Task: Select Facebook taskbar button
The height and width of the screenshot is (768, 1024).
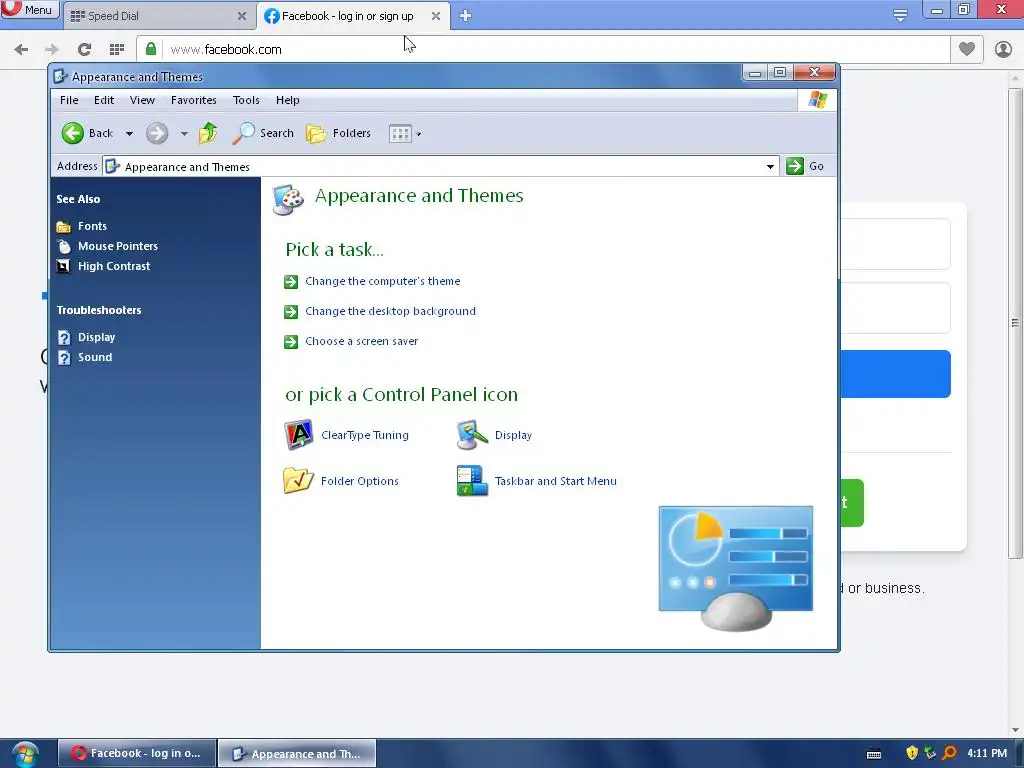Action: click(137, 753)
